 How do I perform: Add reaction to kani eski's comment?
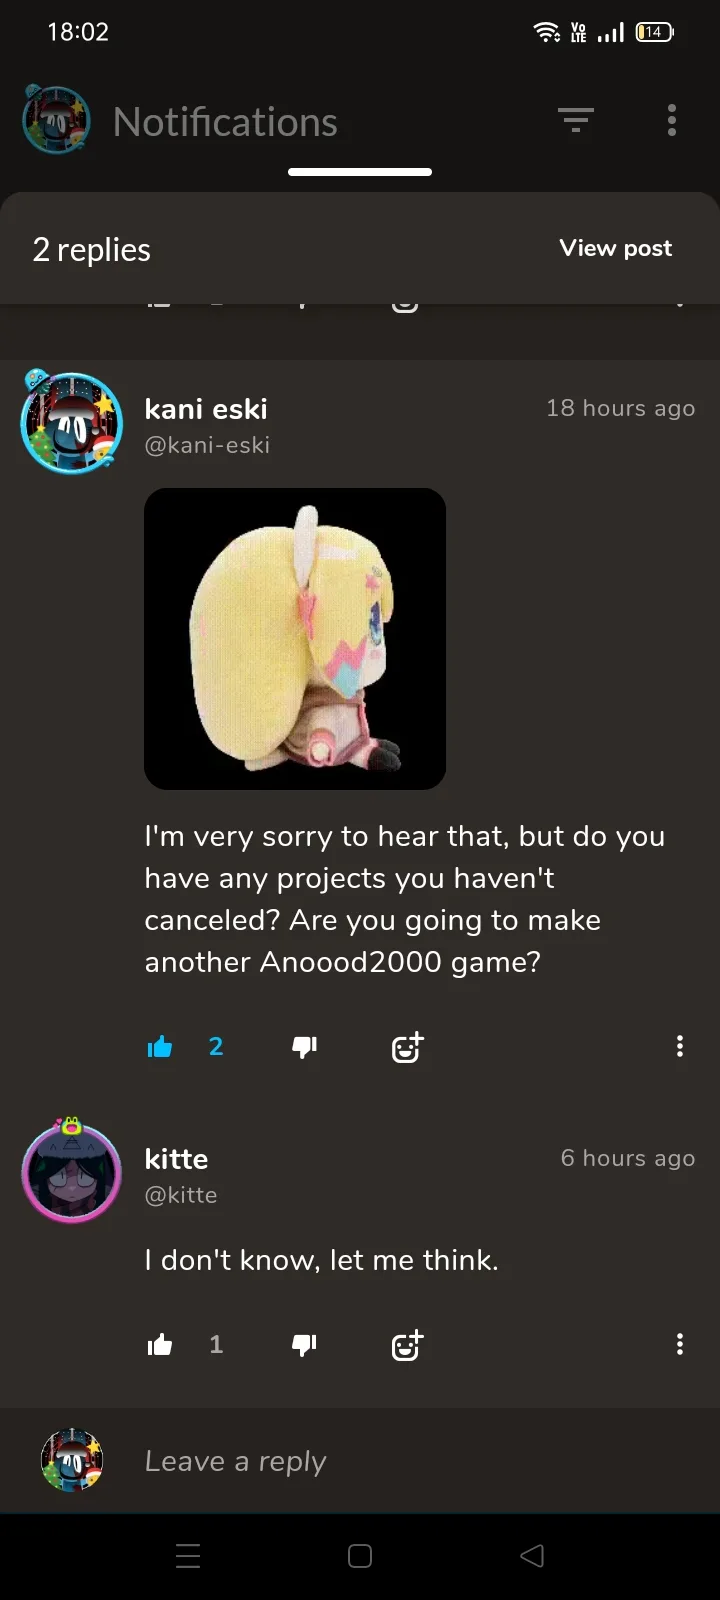407,1047
